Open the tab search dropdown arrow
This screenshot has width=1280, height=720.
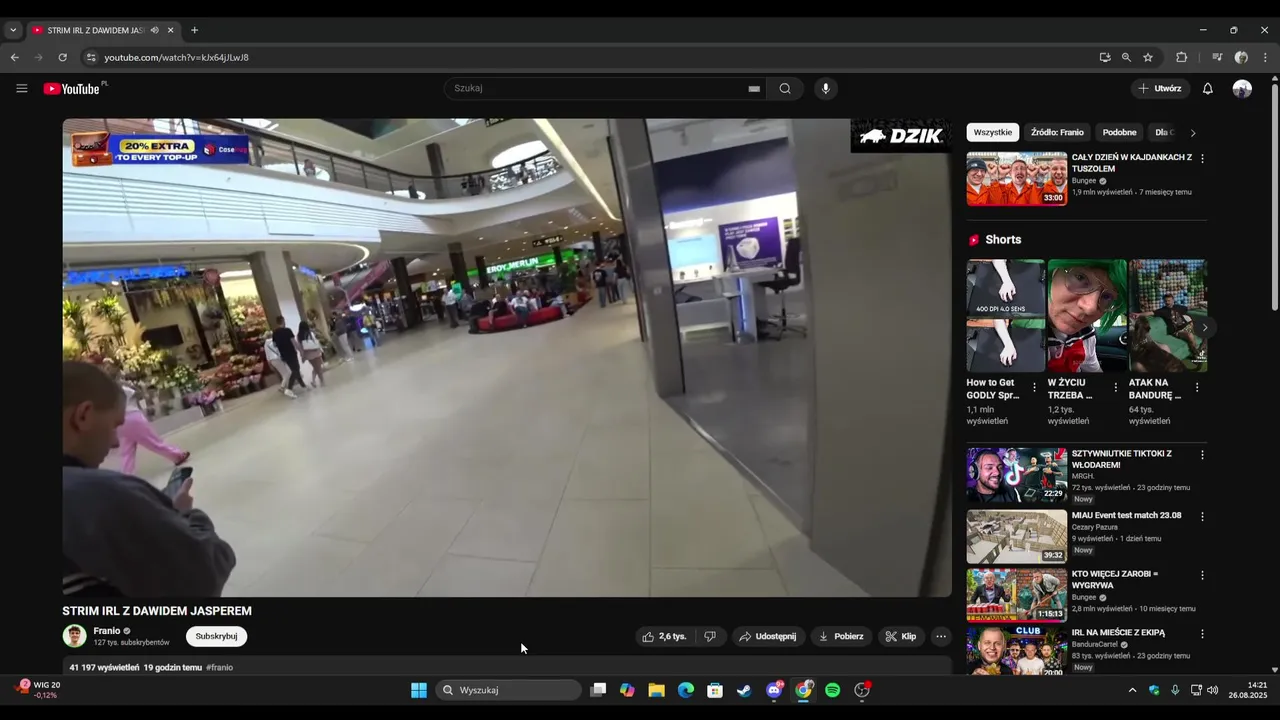pos(13,30)
